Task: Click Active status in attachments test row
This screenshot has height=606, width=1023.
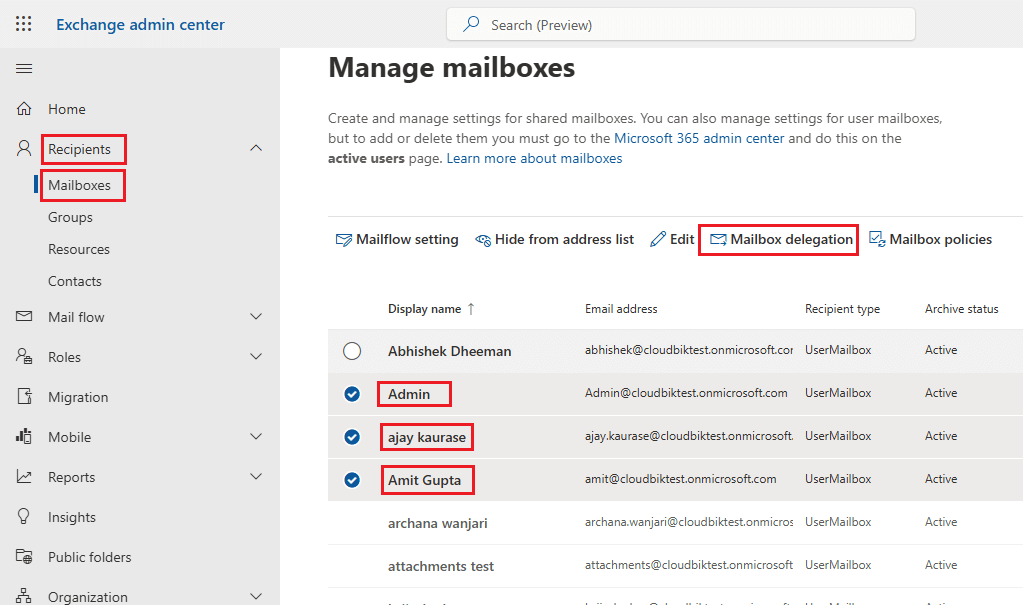Action: (941, 565)
